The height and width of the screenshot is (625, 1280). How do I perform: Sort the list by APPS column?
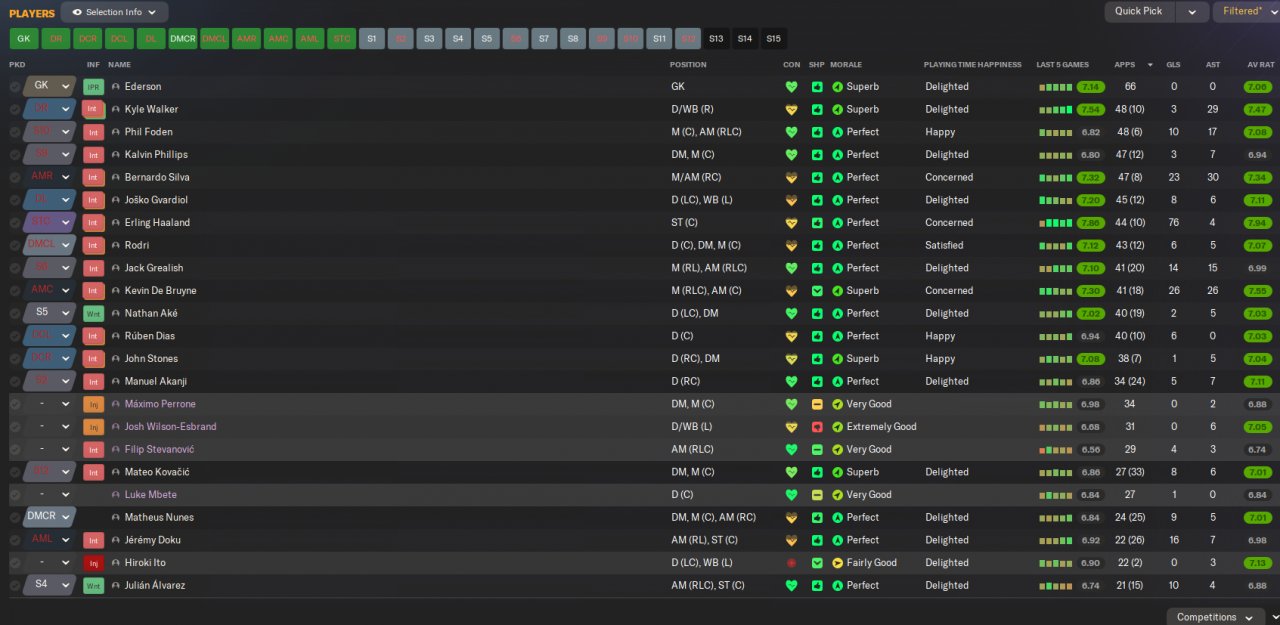click(x=1125, y=65)
